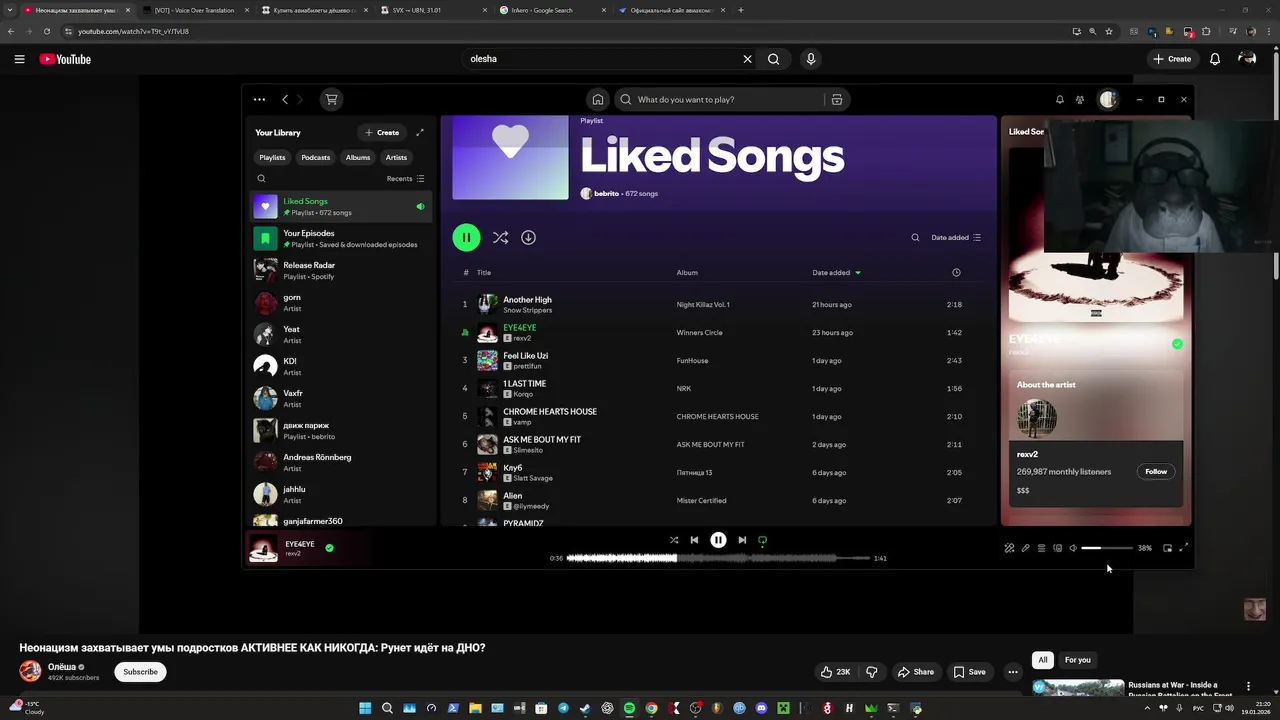1280x720 pixels.
Task: Open the Spotify profile avatar menu
Action: [x=1108, y=99]
